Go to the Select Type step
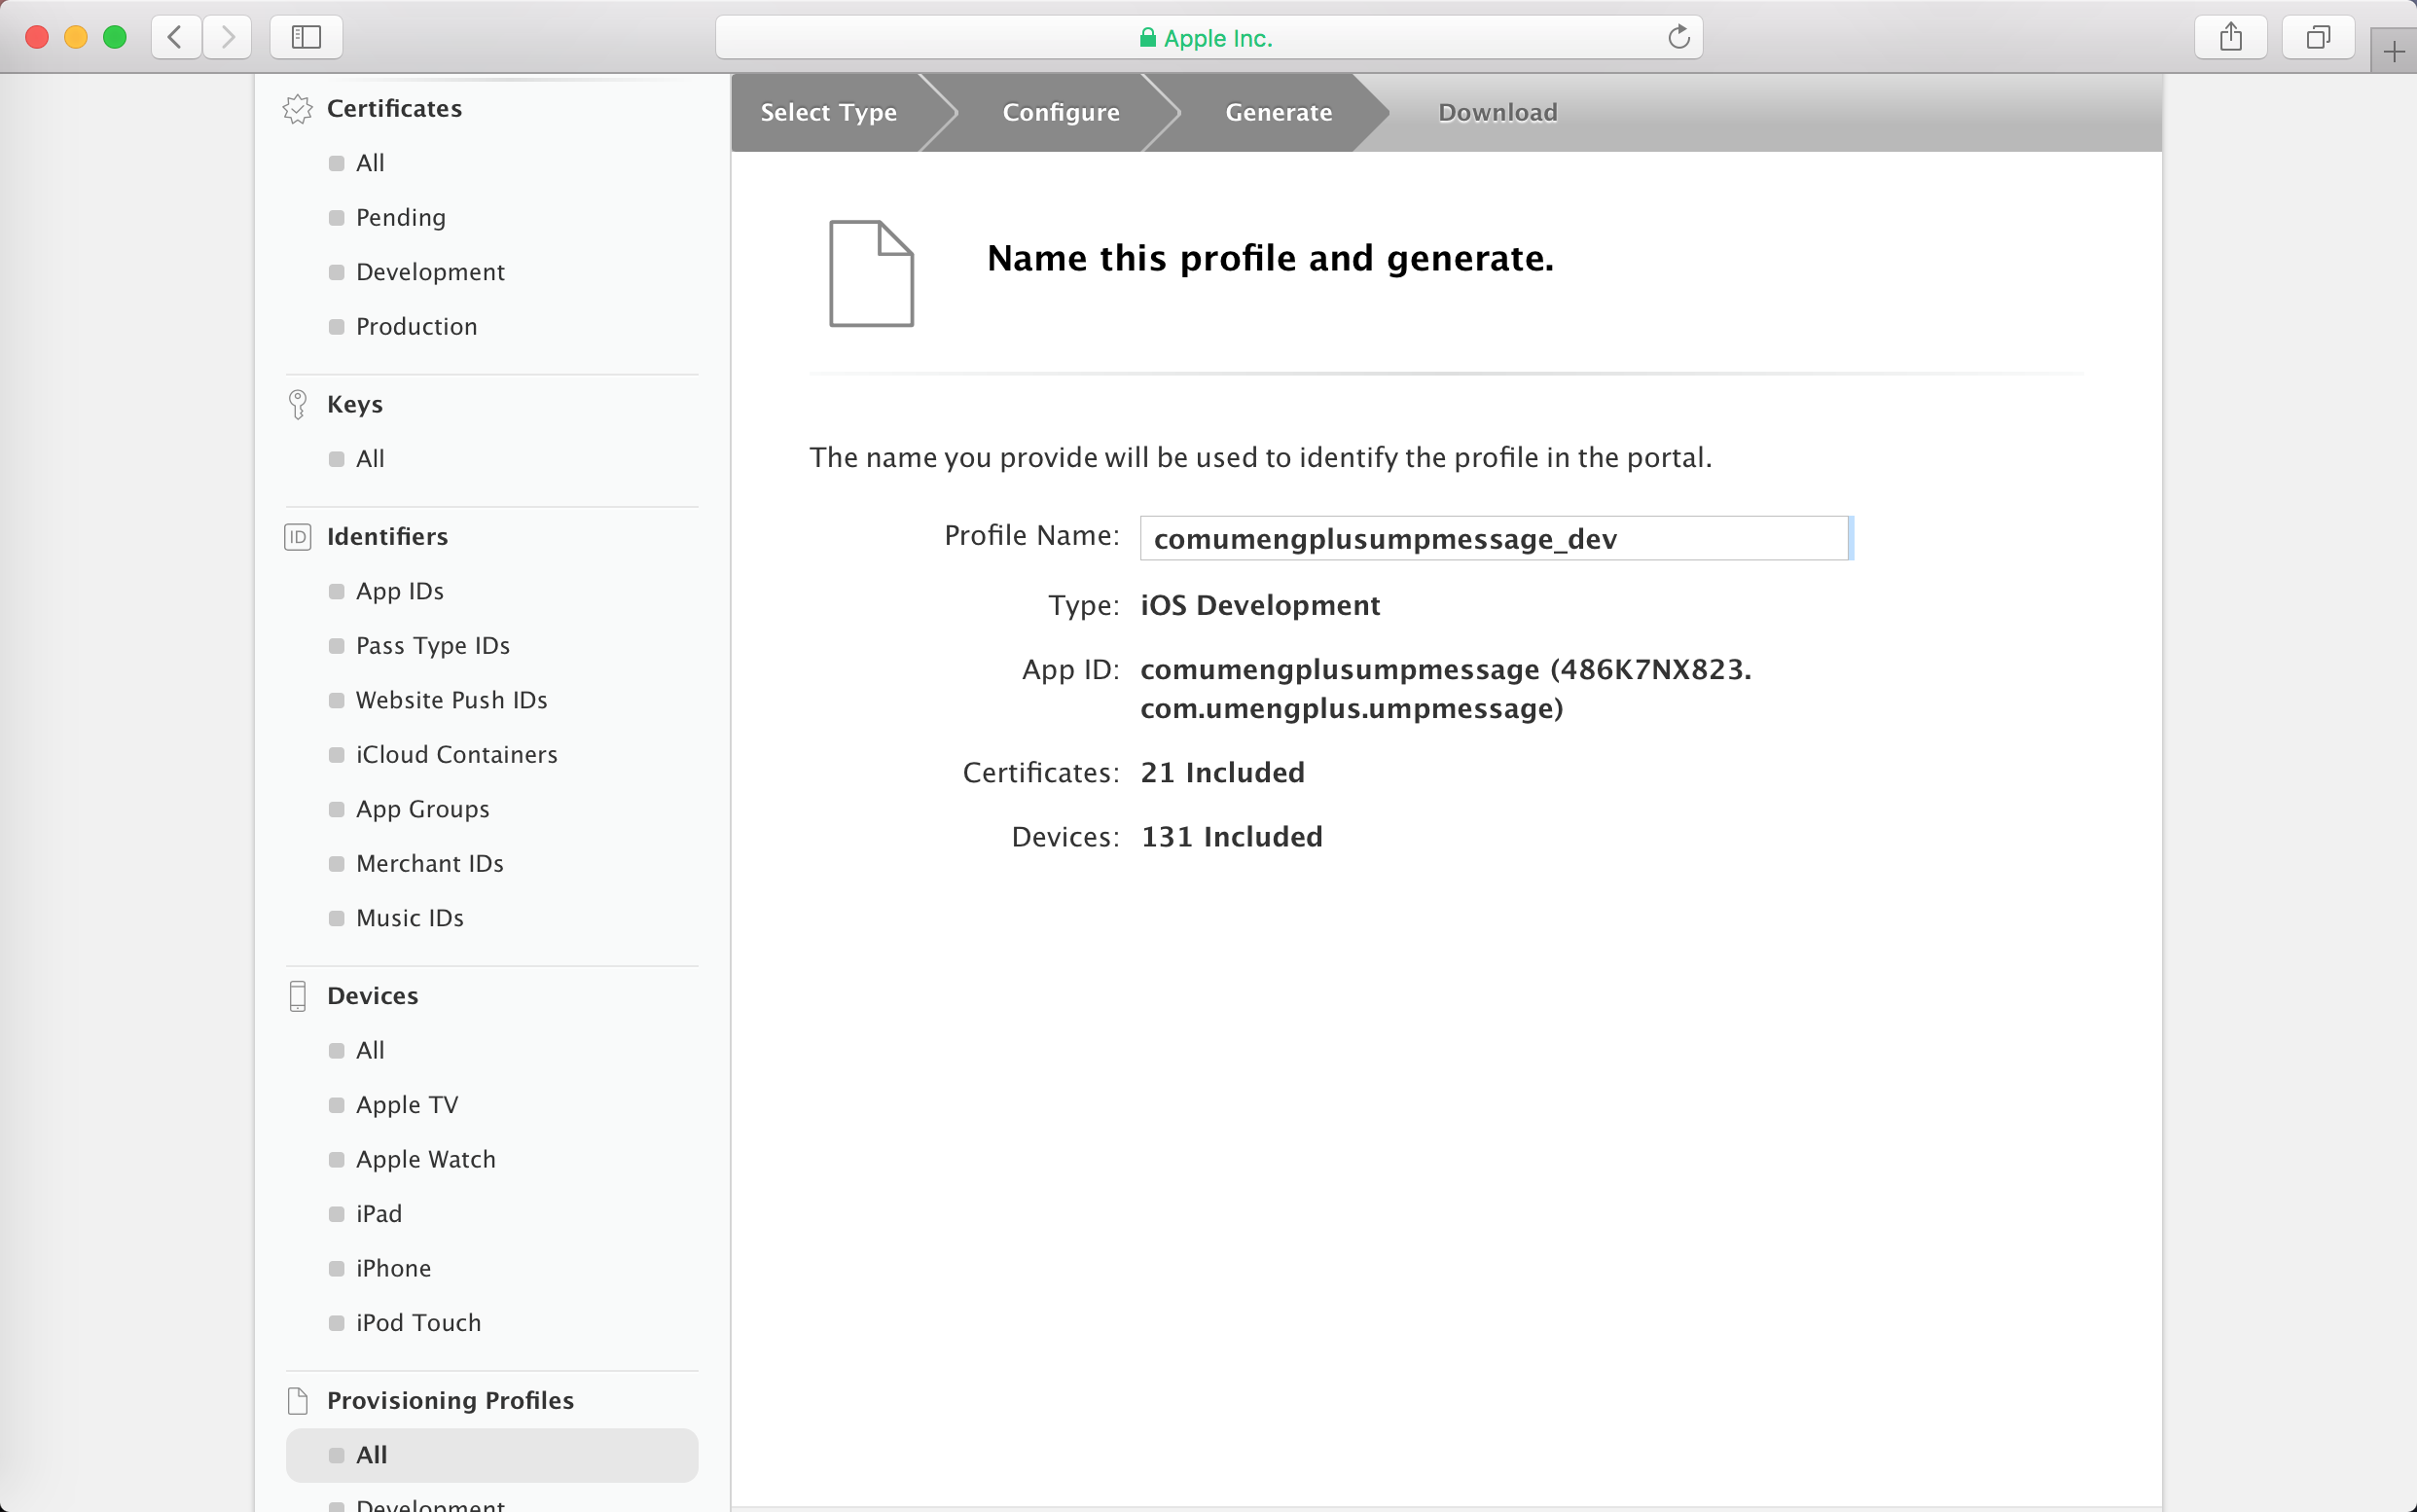 tap(828, 112)
